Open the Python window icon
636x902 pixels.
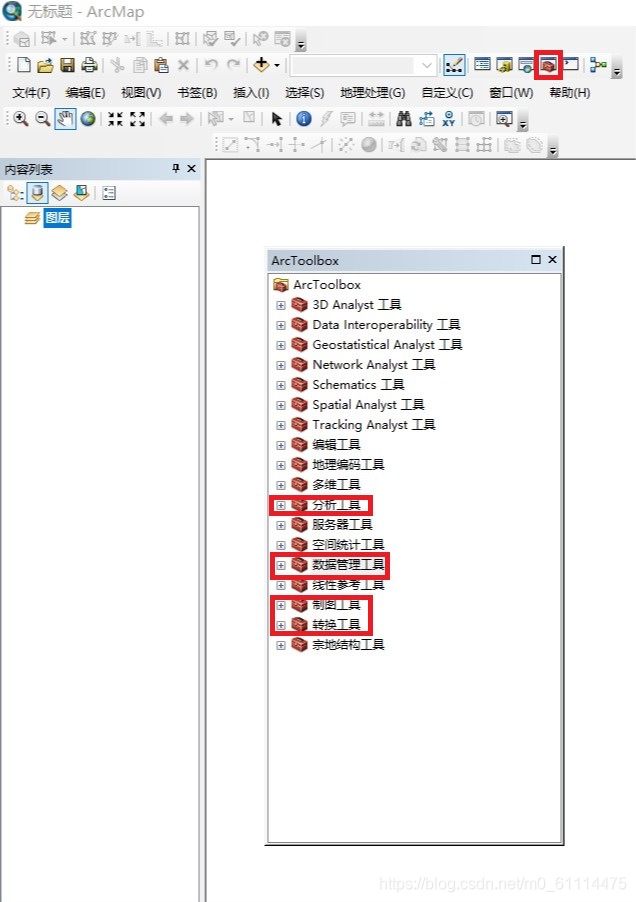[571, 64]
